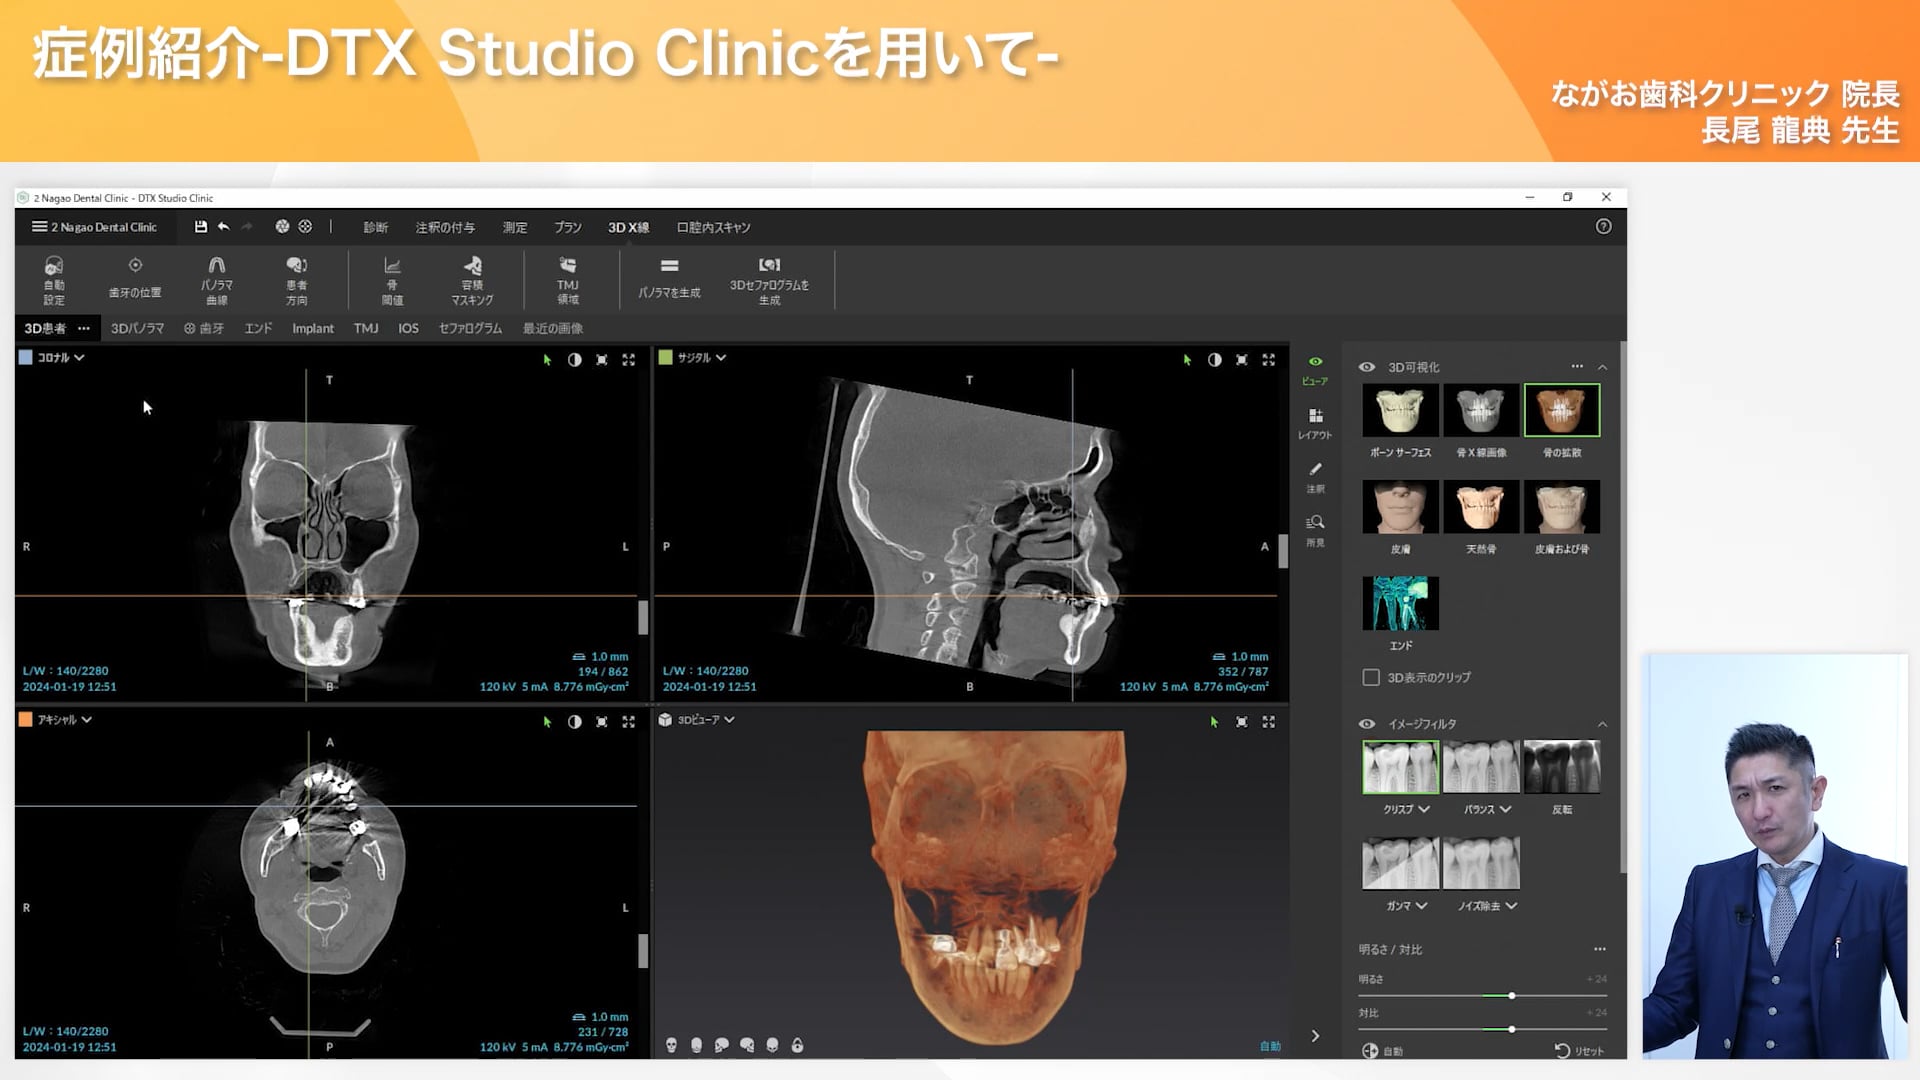The height and width of the screenshot is (1080, 1920).
Task: Select the 容積マスキング volume masking tool
Action: click(x=472, y=280)
